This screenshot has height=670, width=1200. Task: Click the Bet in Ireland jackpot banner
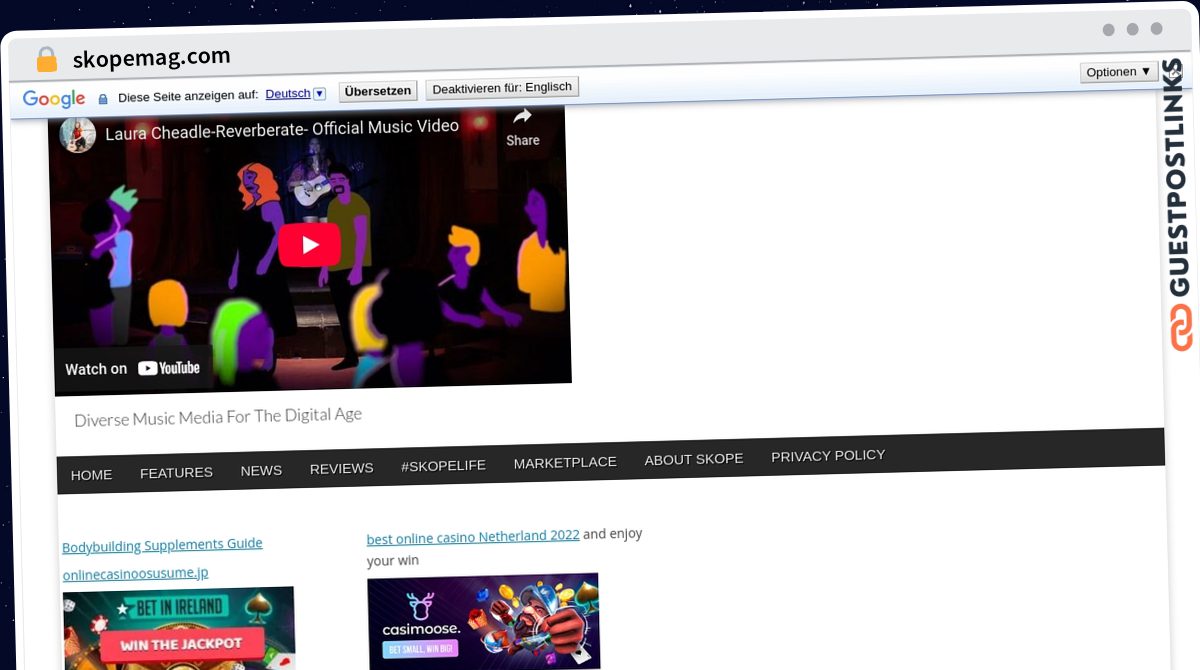[x=180, y=629]
